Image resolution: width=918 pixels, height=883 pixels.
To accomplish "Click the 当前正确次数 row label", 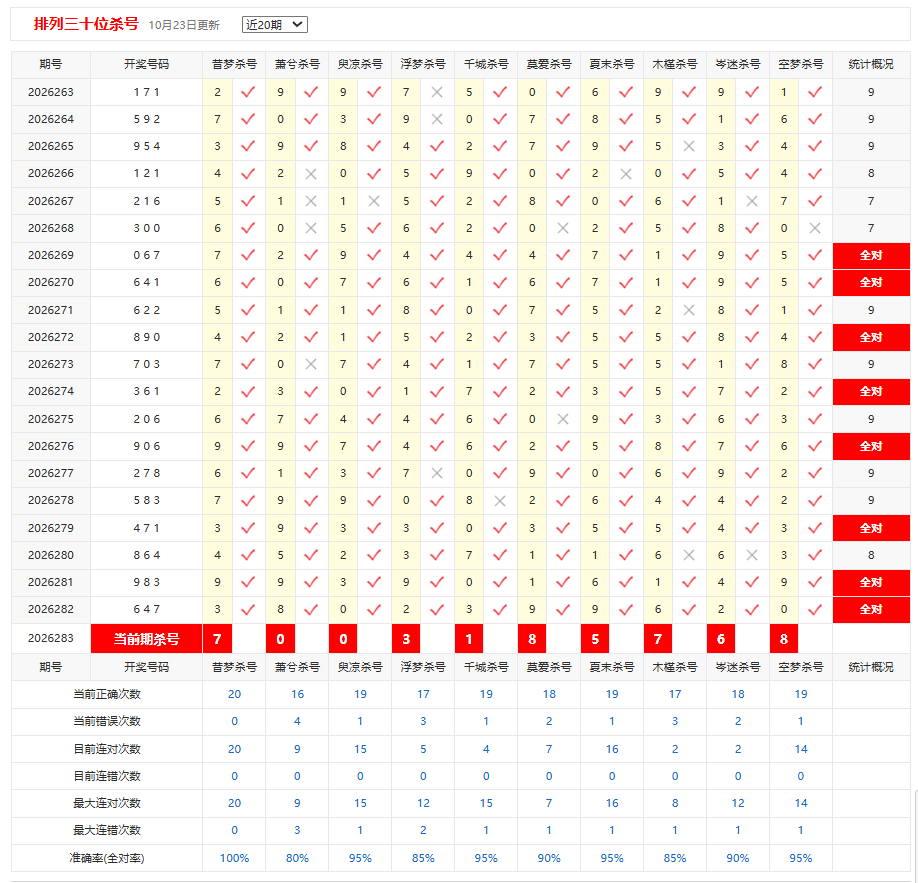I will point(107,694).
